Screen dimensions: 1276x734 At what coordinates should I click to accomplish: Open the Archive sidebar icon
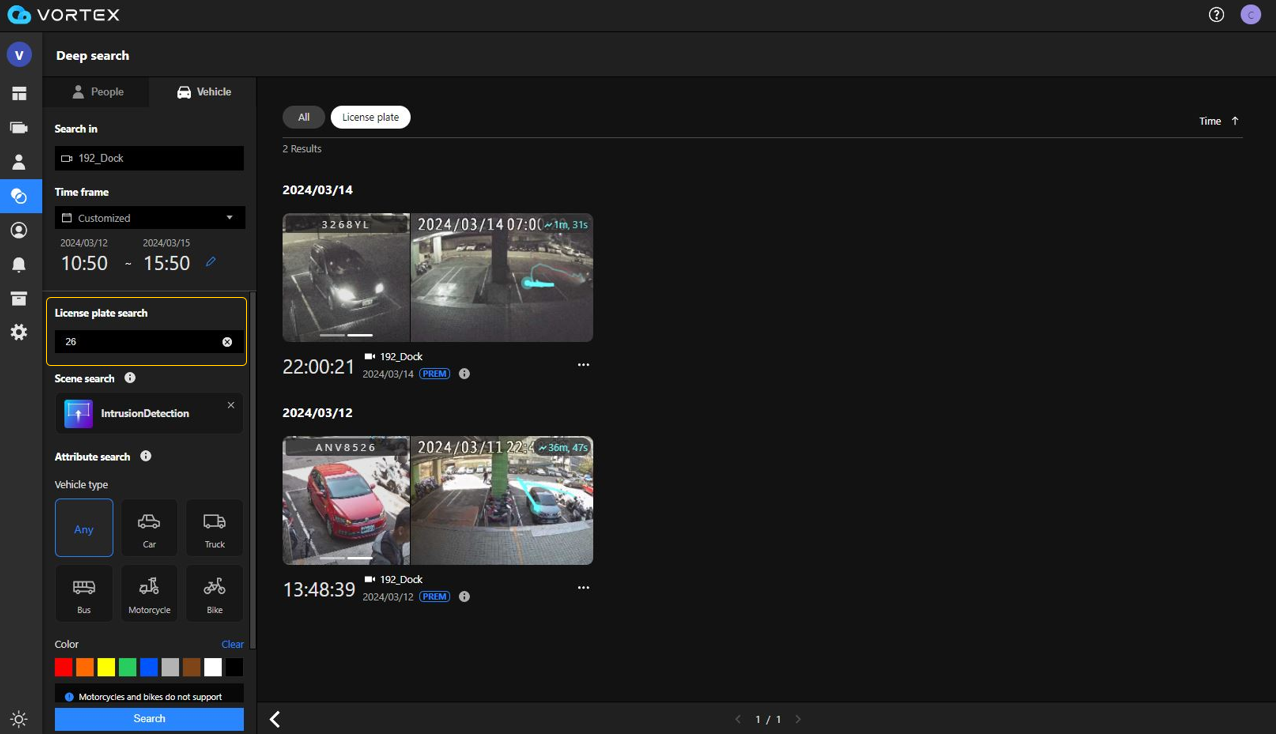[19, 298]
